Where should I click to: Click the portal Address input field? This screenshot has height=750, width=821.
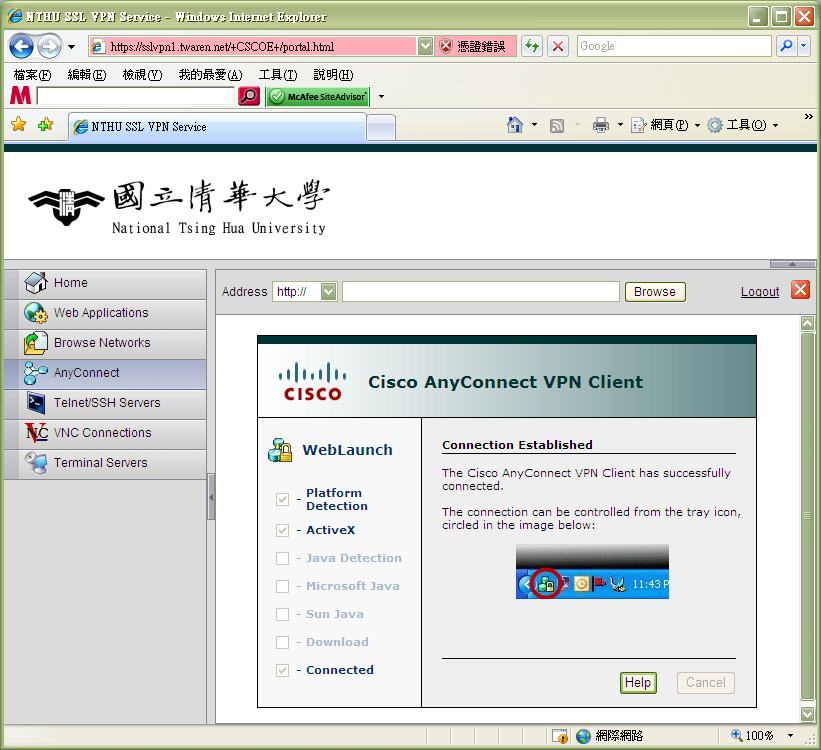click(480, 292)
